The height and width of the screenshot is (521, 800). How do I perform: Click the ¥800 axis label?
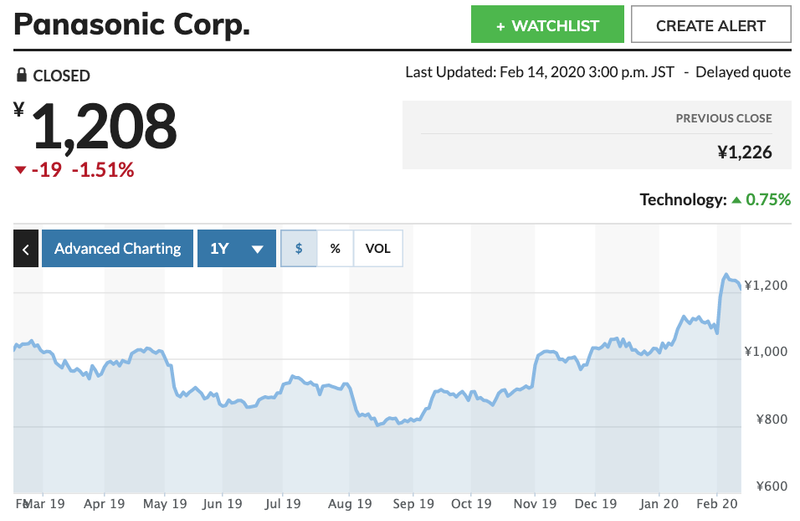[772, 419]
